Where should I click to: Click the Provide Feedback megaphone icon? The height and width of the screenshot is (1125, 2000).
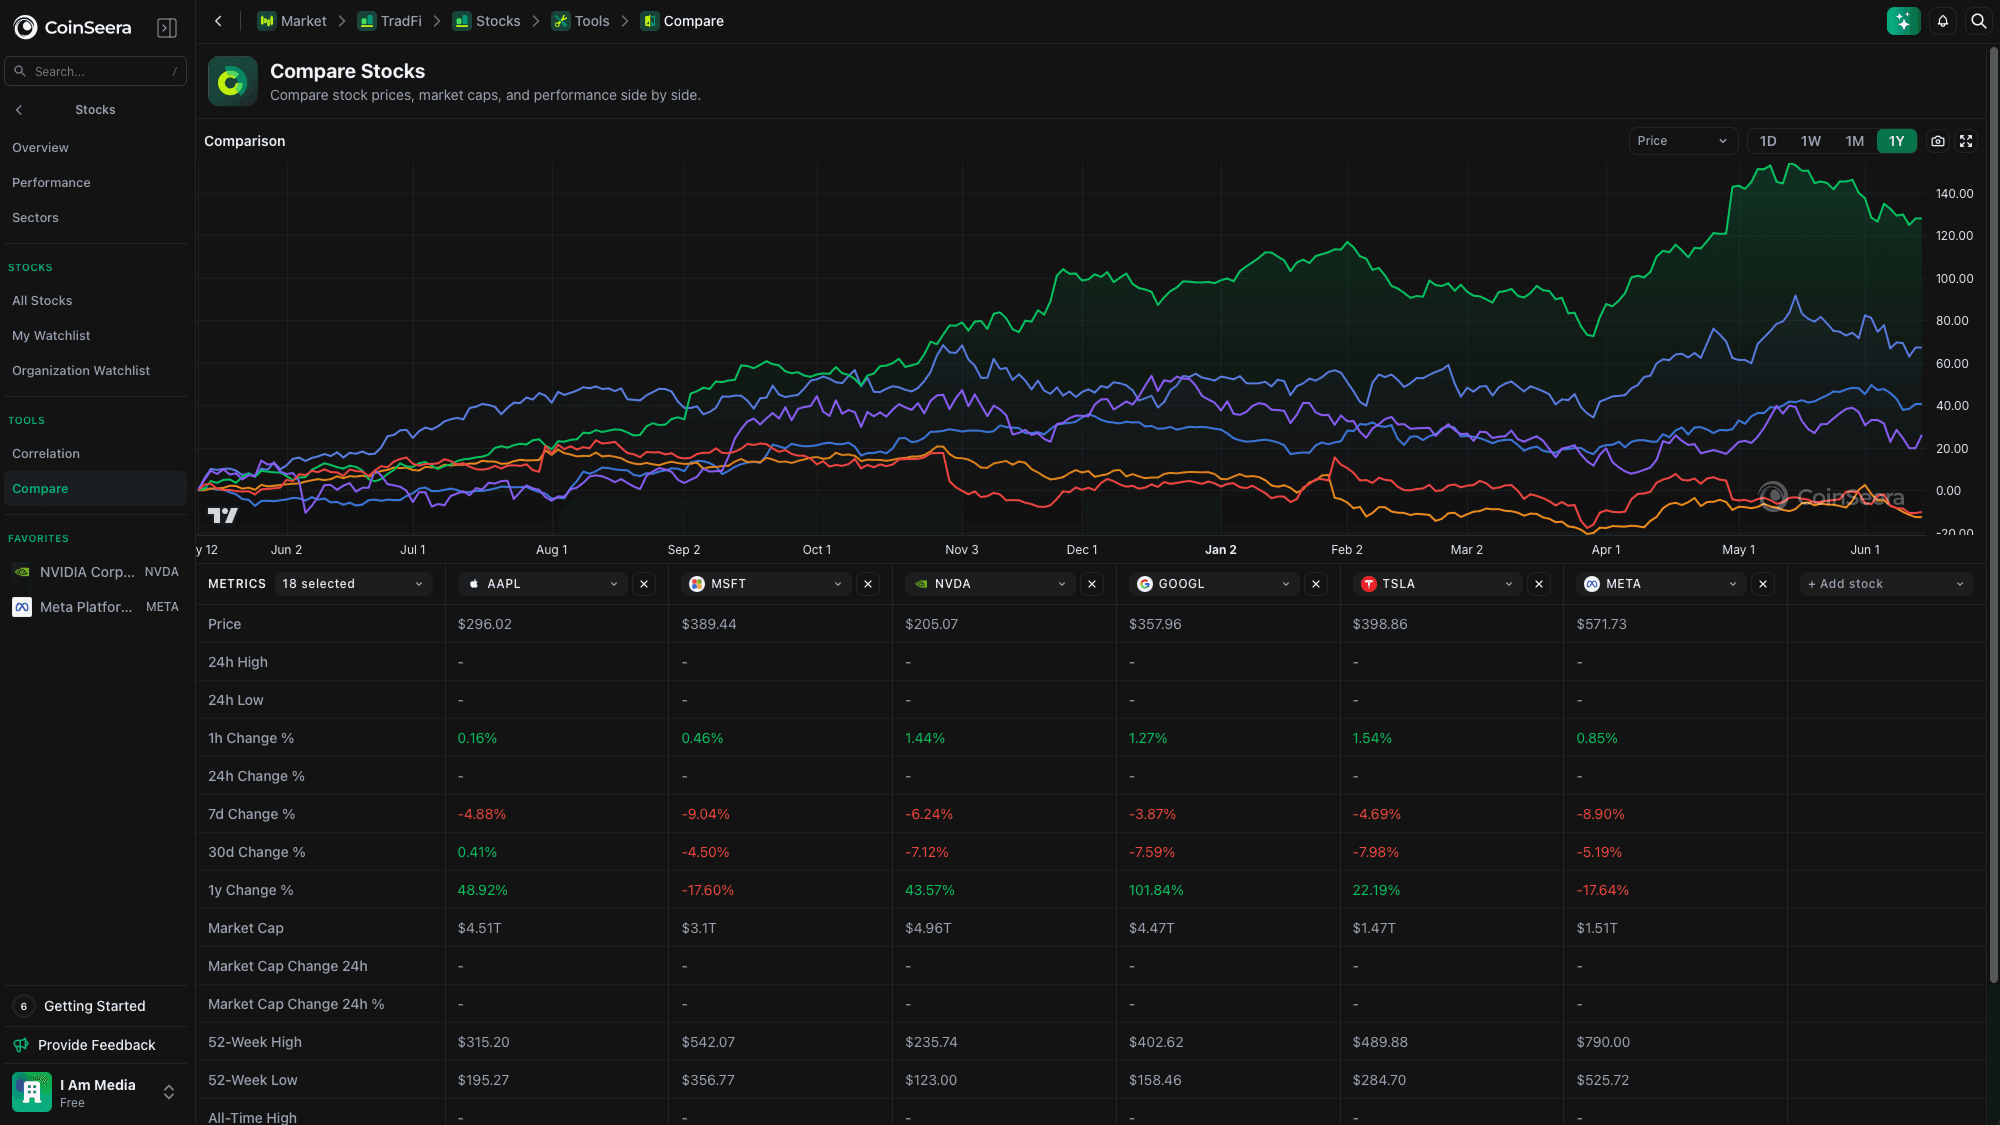pyautogui.click(x=21, y=1045)
